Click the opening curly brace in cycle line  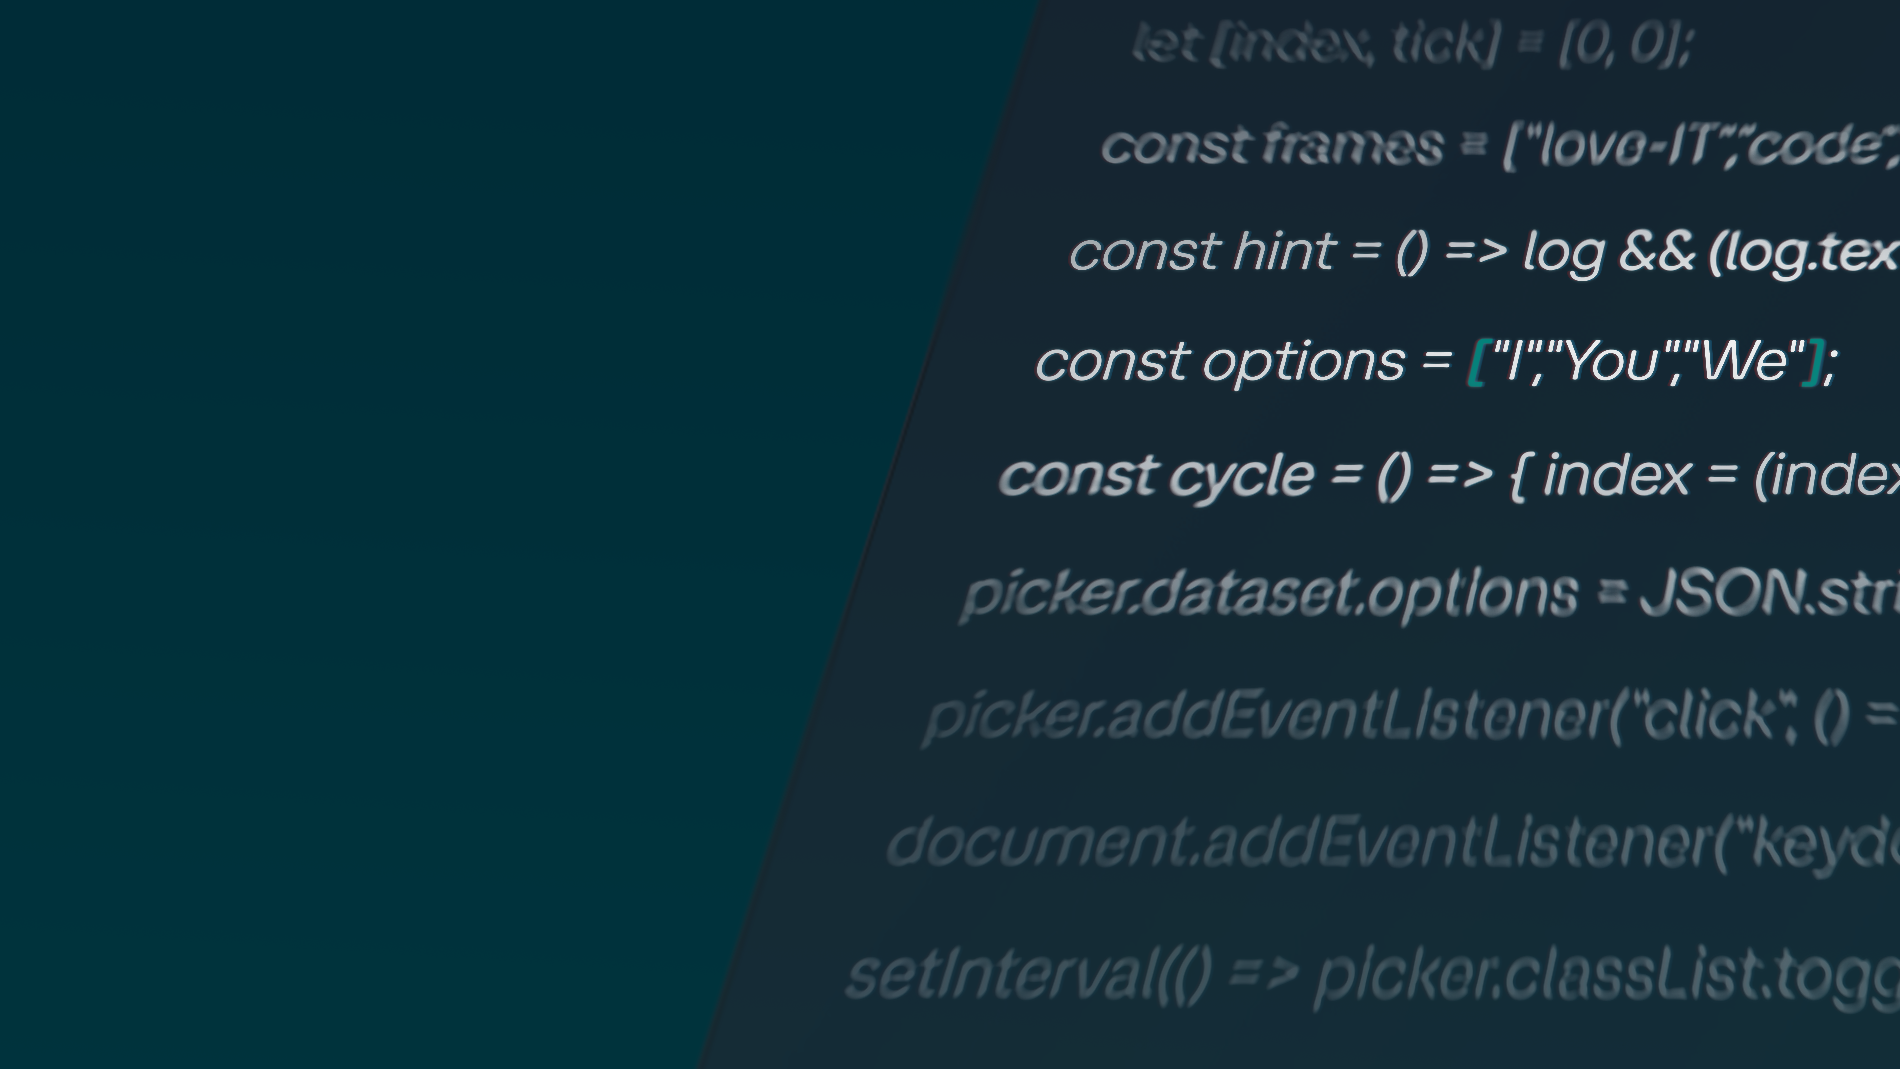pos(1517,476)
